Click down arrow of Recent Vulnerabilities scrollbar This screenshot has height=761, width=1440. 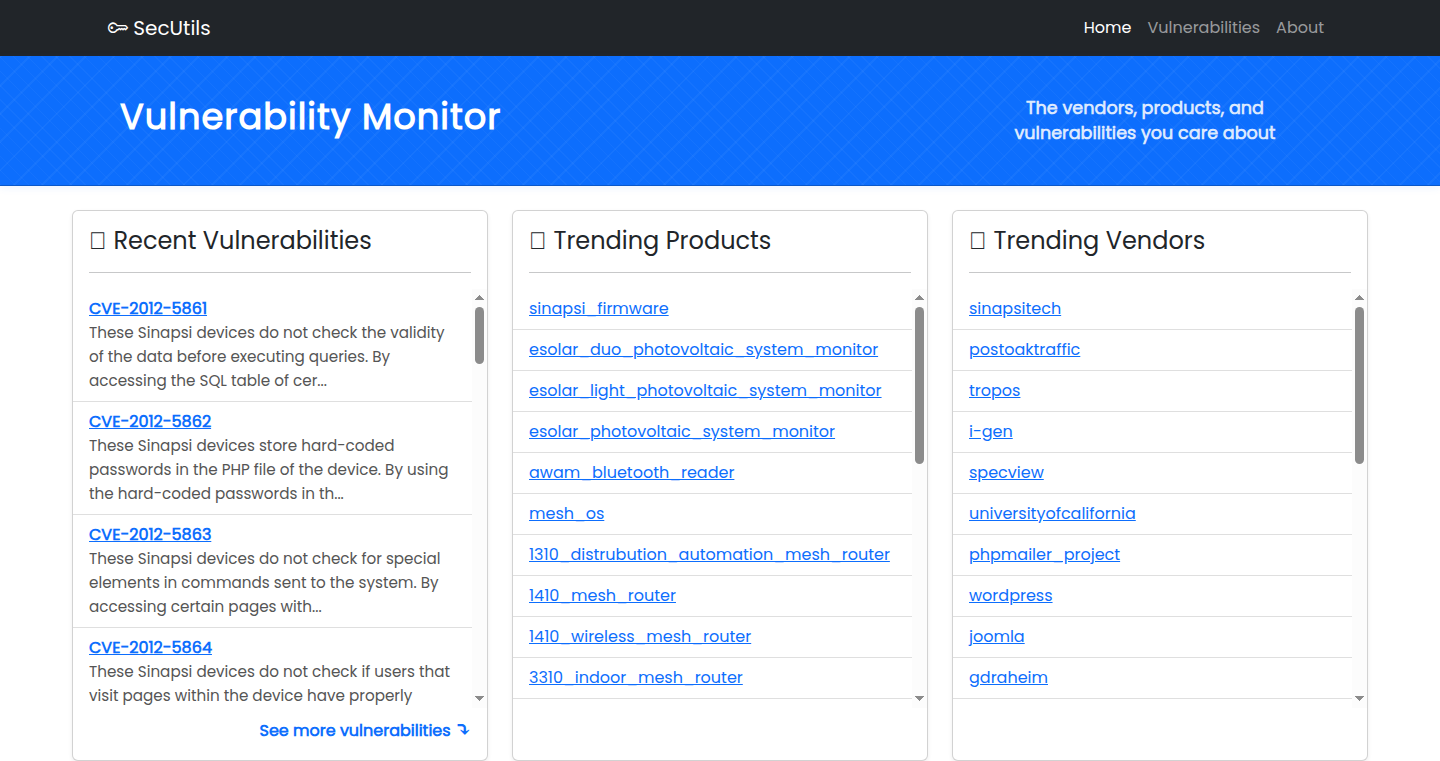point(479,698)
